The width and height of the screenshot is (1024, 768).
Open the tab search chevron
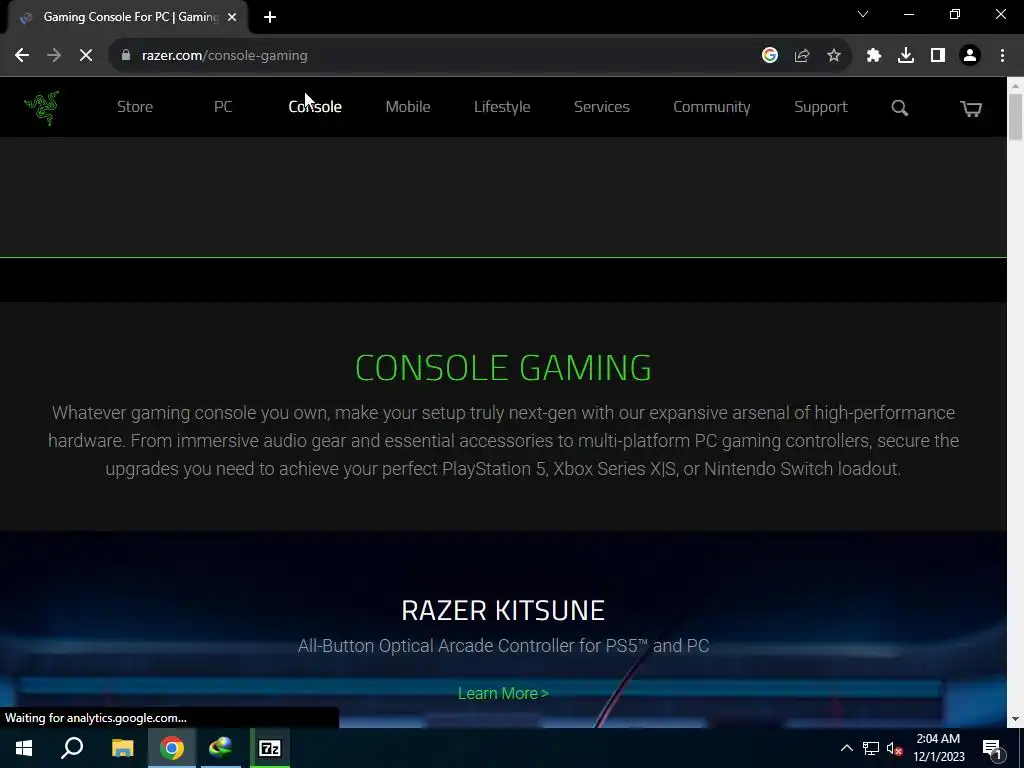(x=863, y=14)
